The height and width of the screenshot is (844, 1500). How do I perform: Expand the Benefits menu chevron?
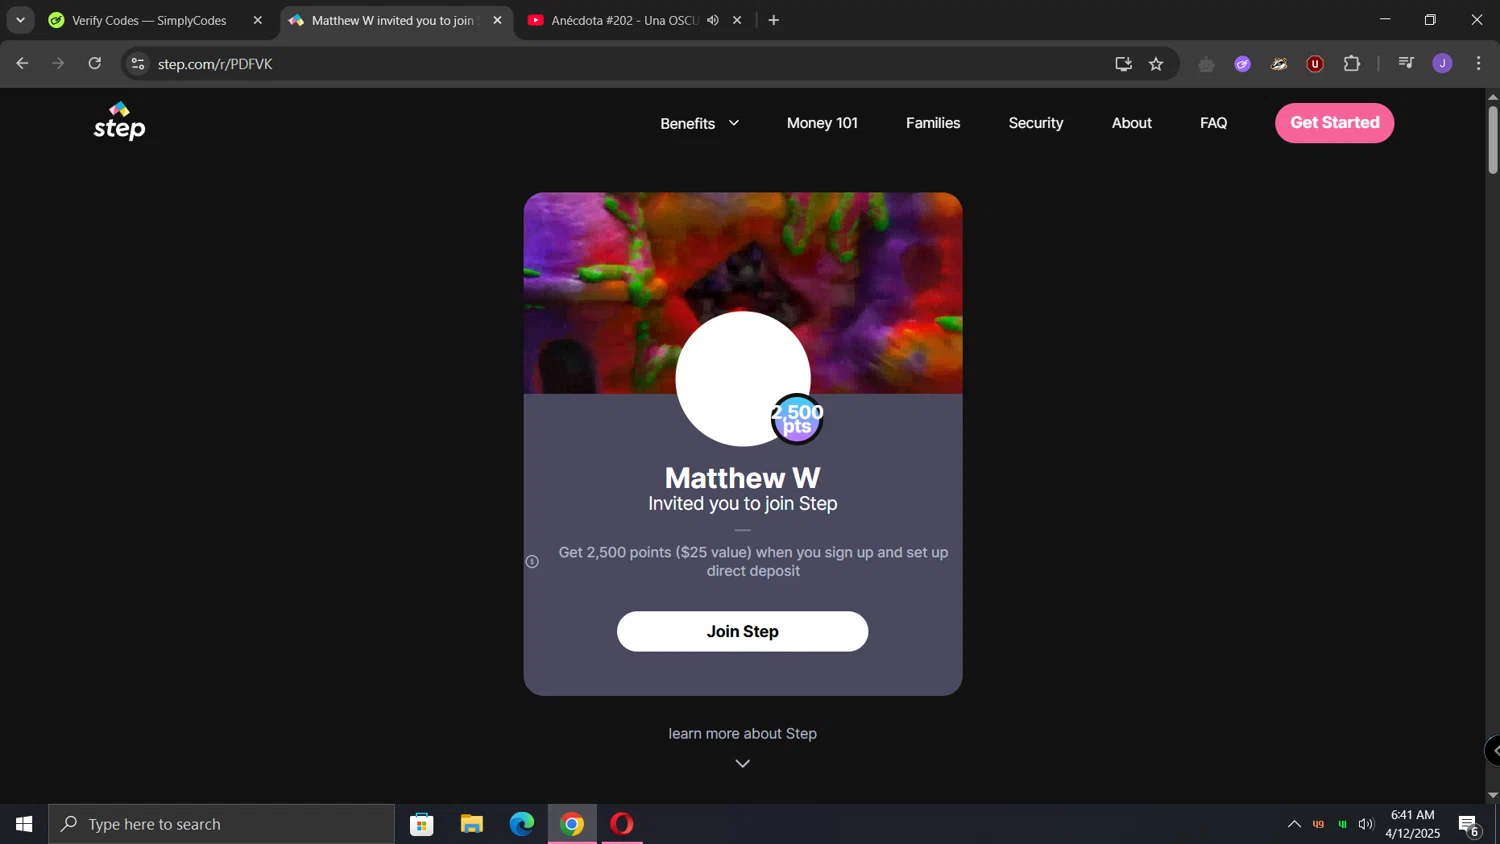pos(734,123)
